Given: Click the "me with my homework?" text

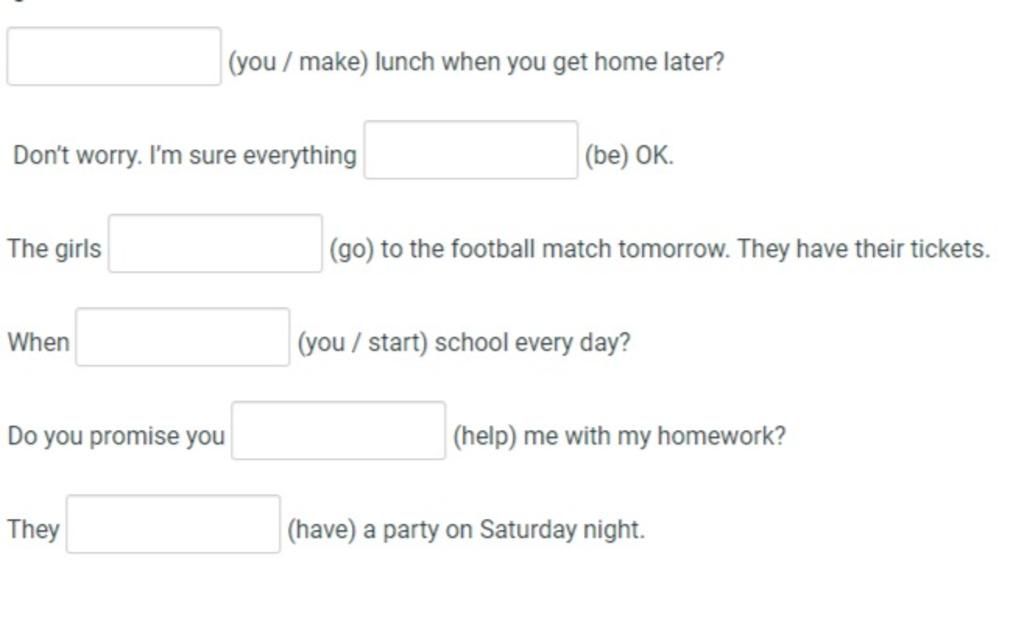Looking at the screenshot, I should 655,436.
